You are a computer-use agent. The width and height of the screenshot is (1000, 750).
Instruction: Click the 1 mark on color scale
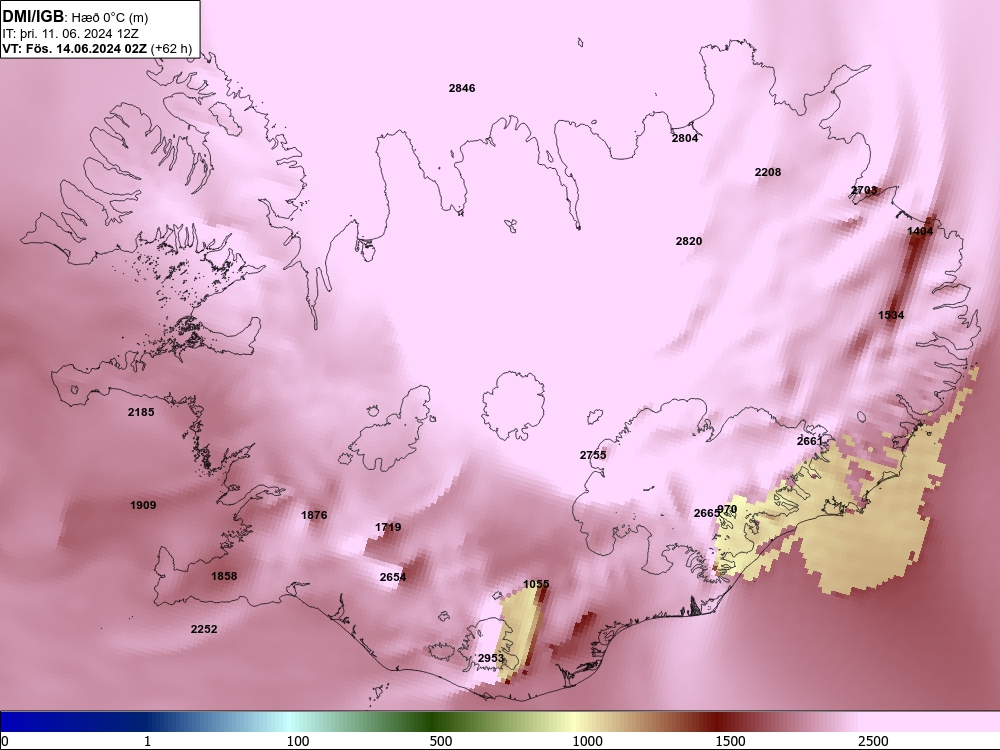tap(147, 741)
